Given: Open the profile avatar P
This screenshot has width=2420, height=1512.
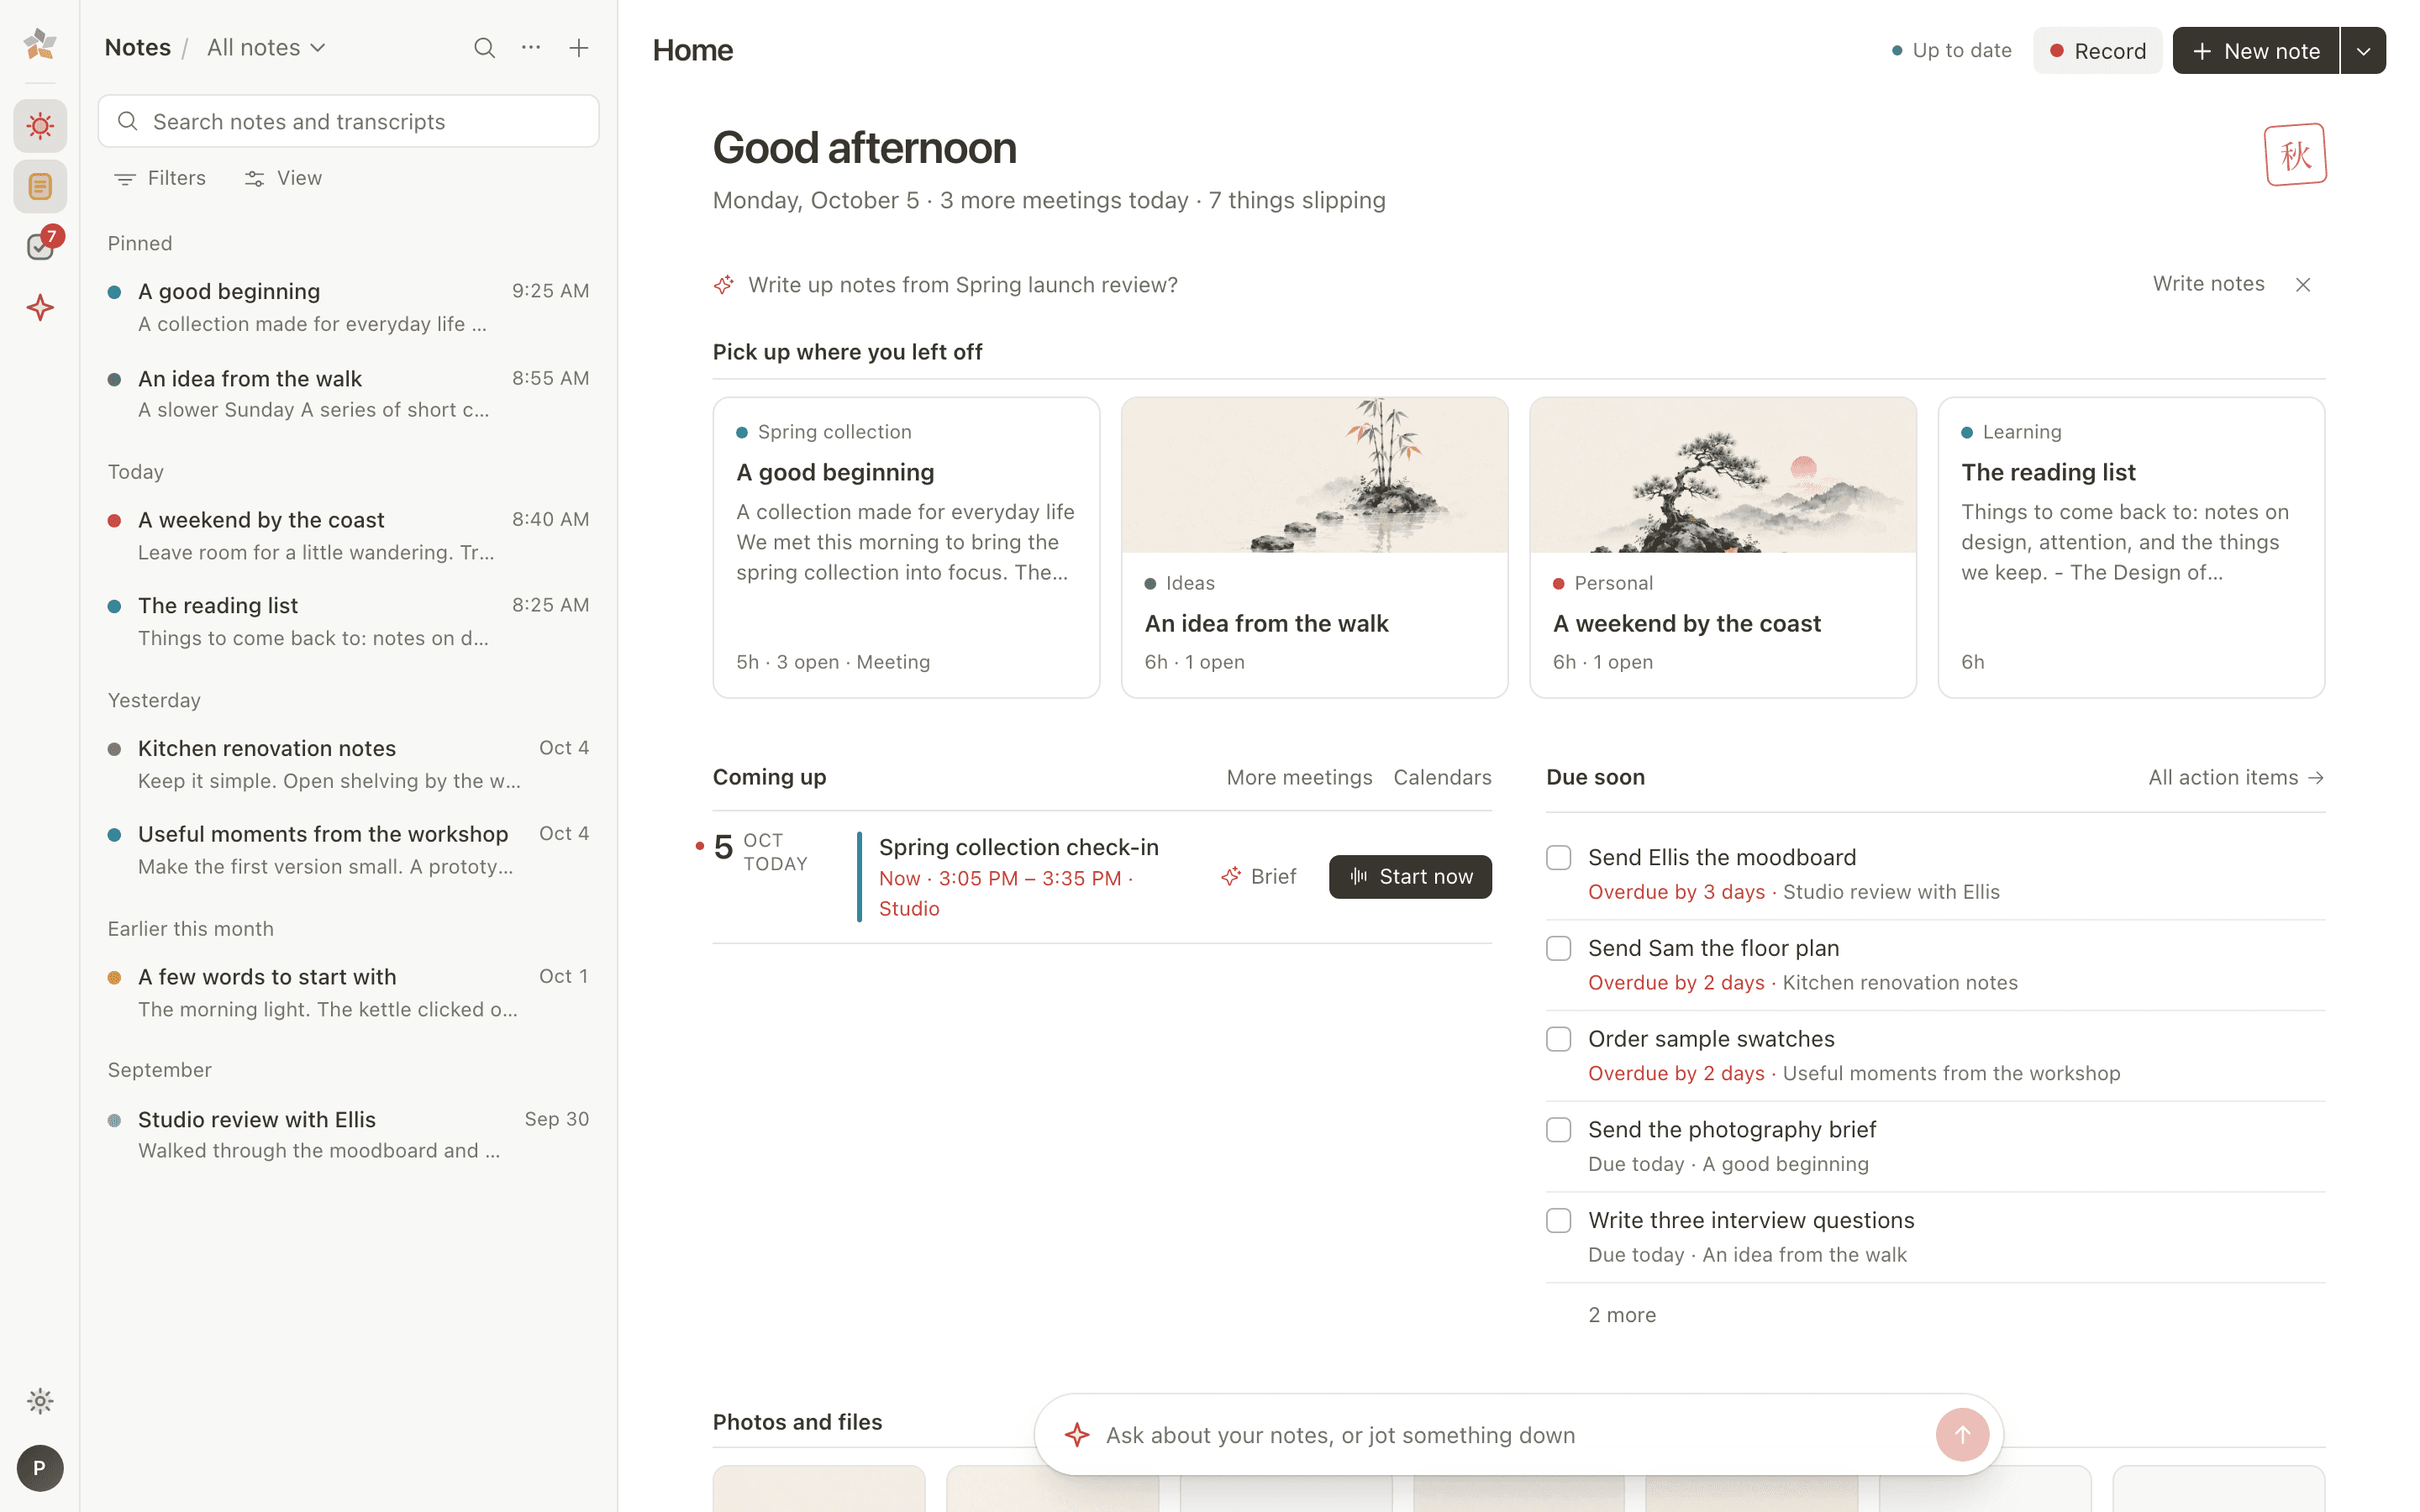Looking at the screenshot, I should 40,1468.
